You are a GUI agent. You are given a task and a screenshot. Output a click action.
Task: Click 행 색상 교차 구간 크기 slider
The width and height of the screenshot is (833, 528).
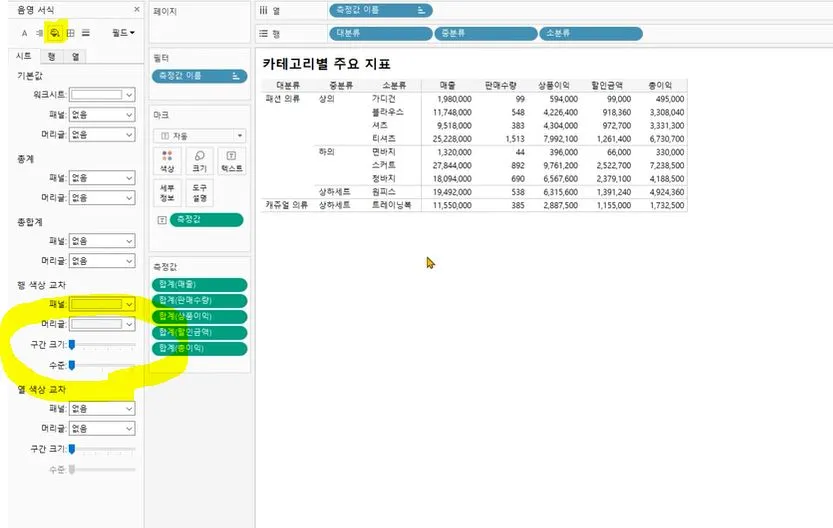(103, 345)
